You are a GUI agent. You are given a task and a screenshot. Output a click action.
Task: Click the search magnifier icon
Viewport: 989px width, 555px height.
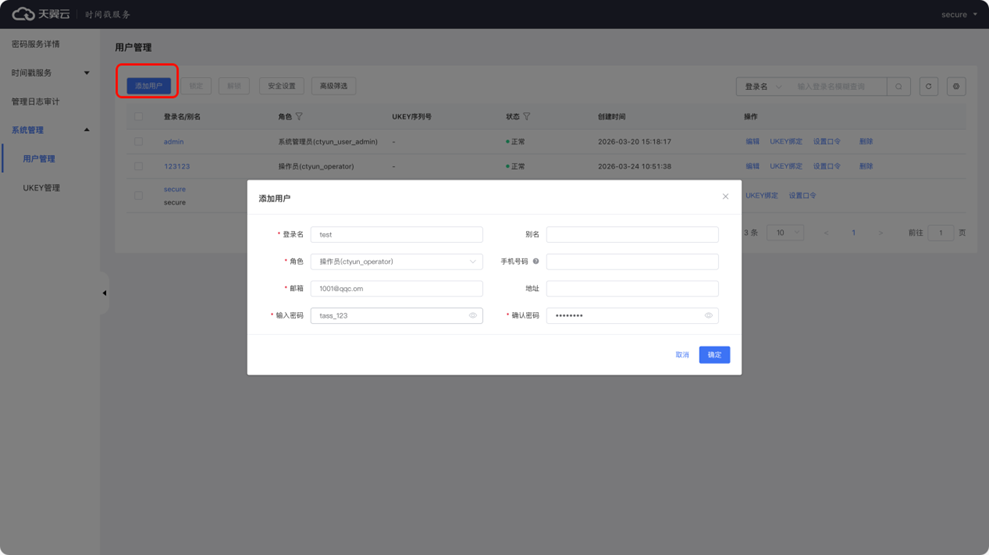[898, 86]
